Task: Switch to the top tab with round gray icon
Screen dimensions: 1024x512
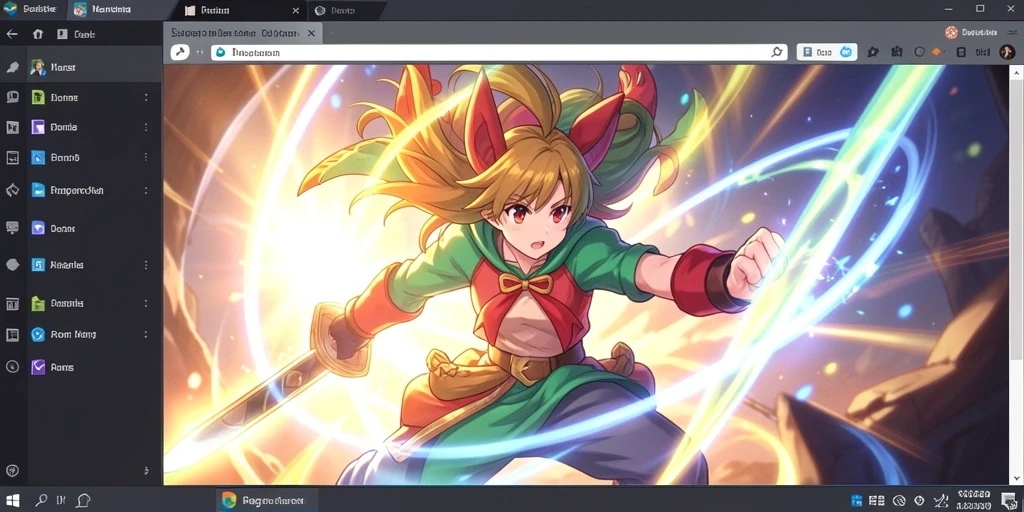Action: pos(346,10)
